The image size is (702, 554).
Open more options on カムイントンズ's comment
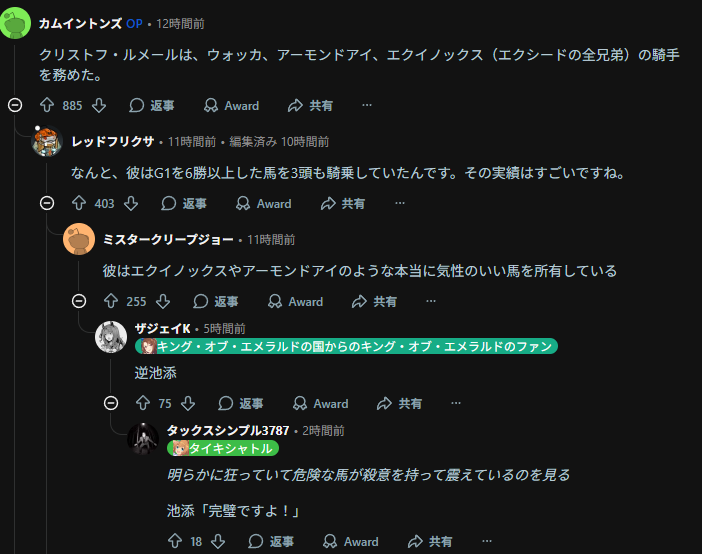click(367, 105)
